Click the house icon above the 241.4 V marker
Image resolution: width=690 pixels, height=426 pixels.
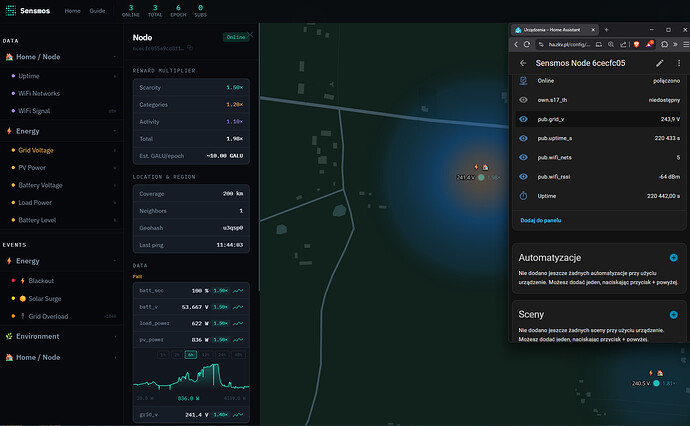(x=485, y=167)
